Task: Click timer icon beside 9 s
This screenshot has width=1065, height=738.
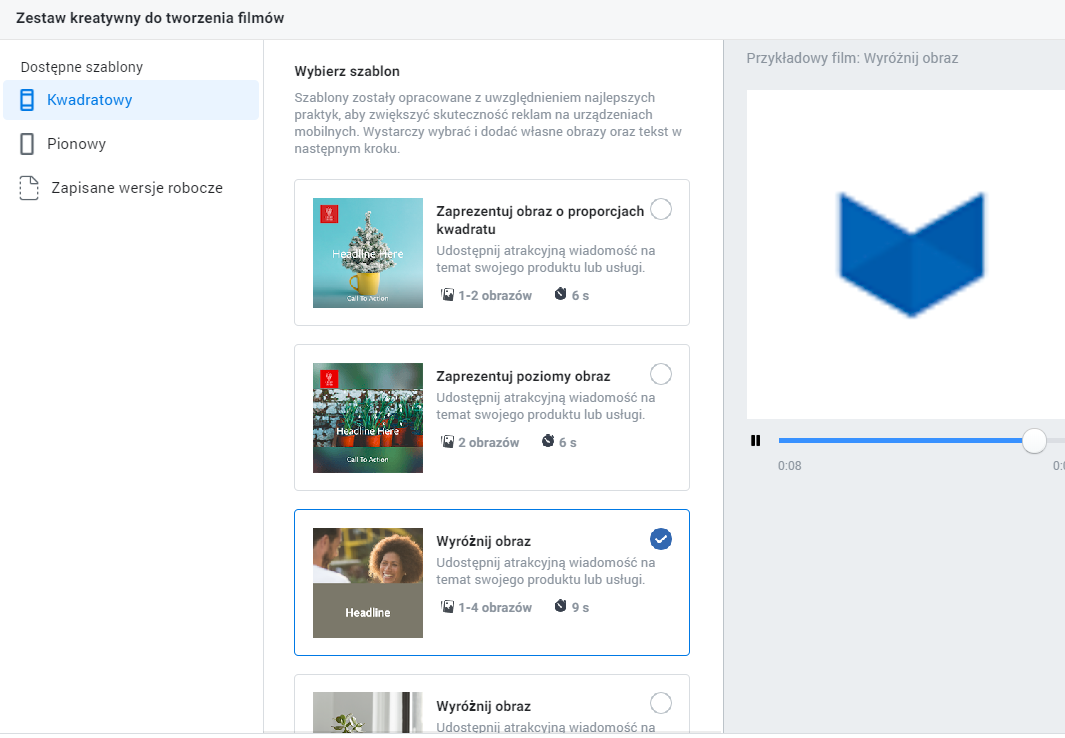Action: pyautogui.click(x=560, y=606)
